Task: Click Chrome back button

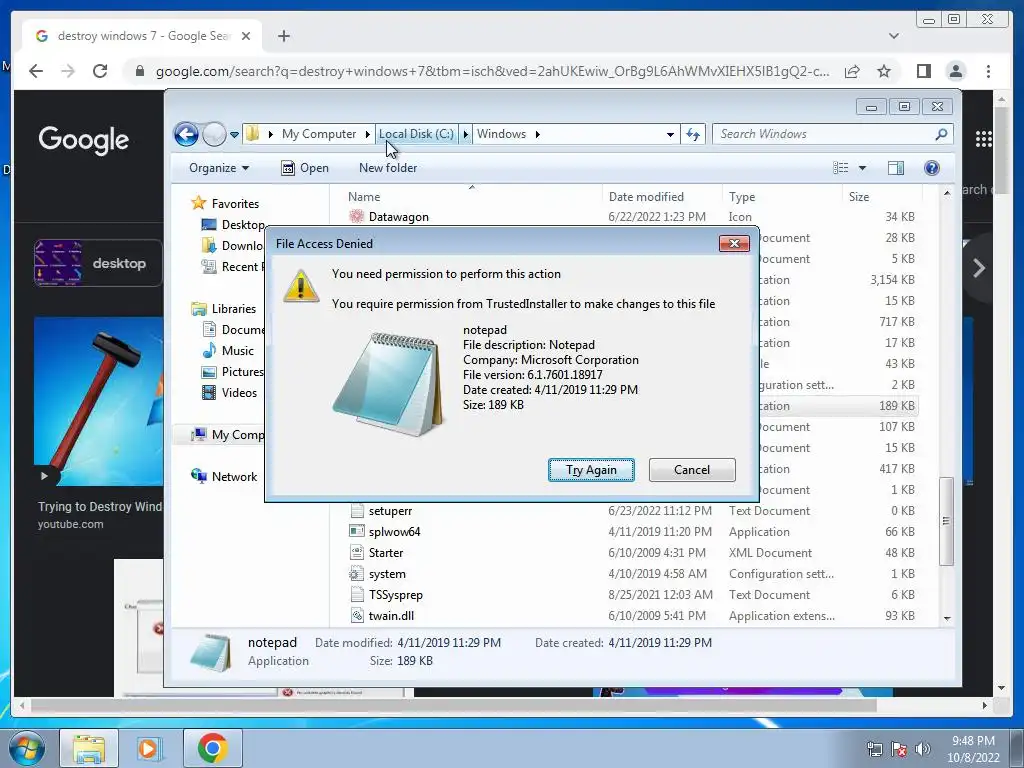Action: [x=36, y=71]
